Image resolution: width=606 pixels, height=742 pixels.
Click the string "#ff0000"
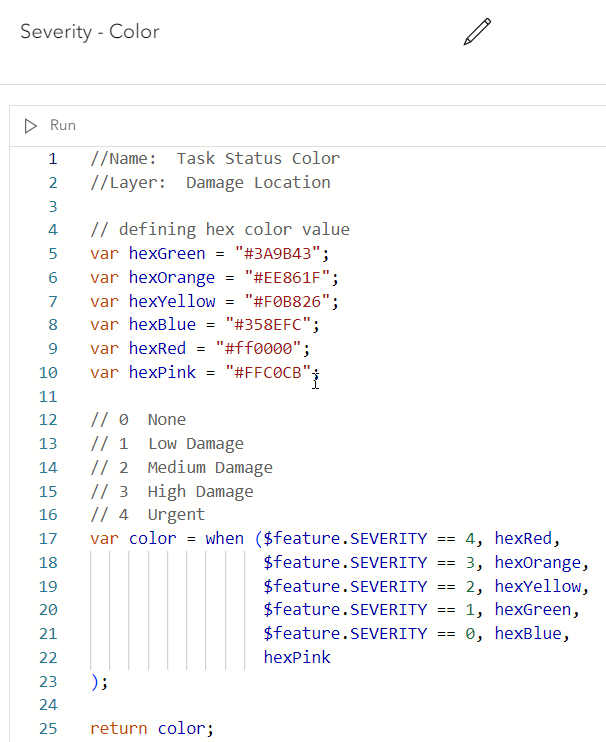click(x=258, y=348)
